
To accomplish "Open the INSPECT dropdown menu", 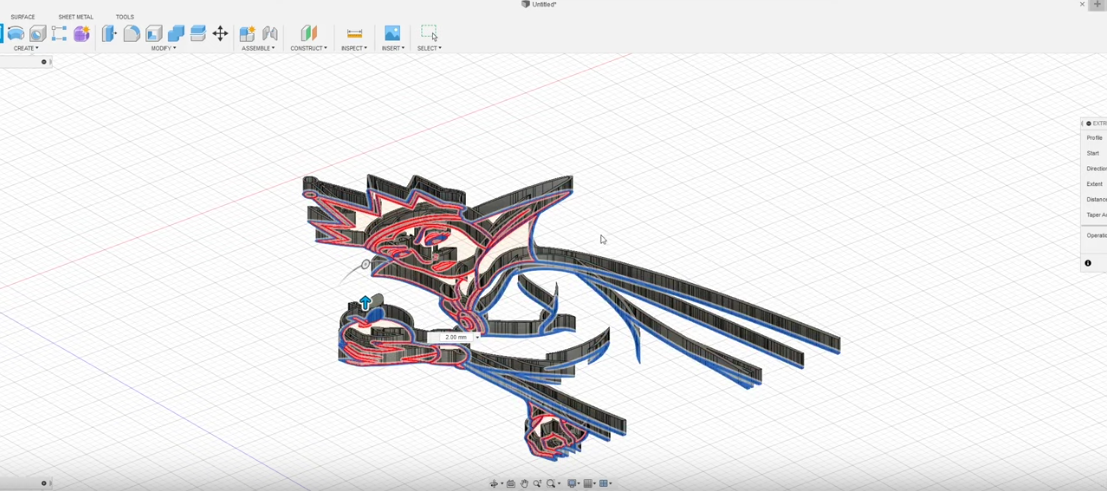I will pyautogui.click(x=354, y=48).
